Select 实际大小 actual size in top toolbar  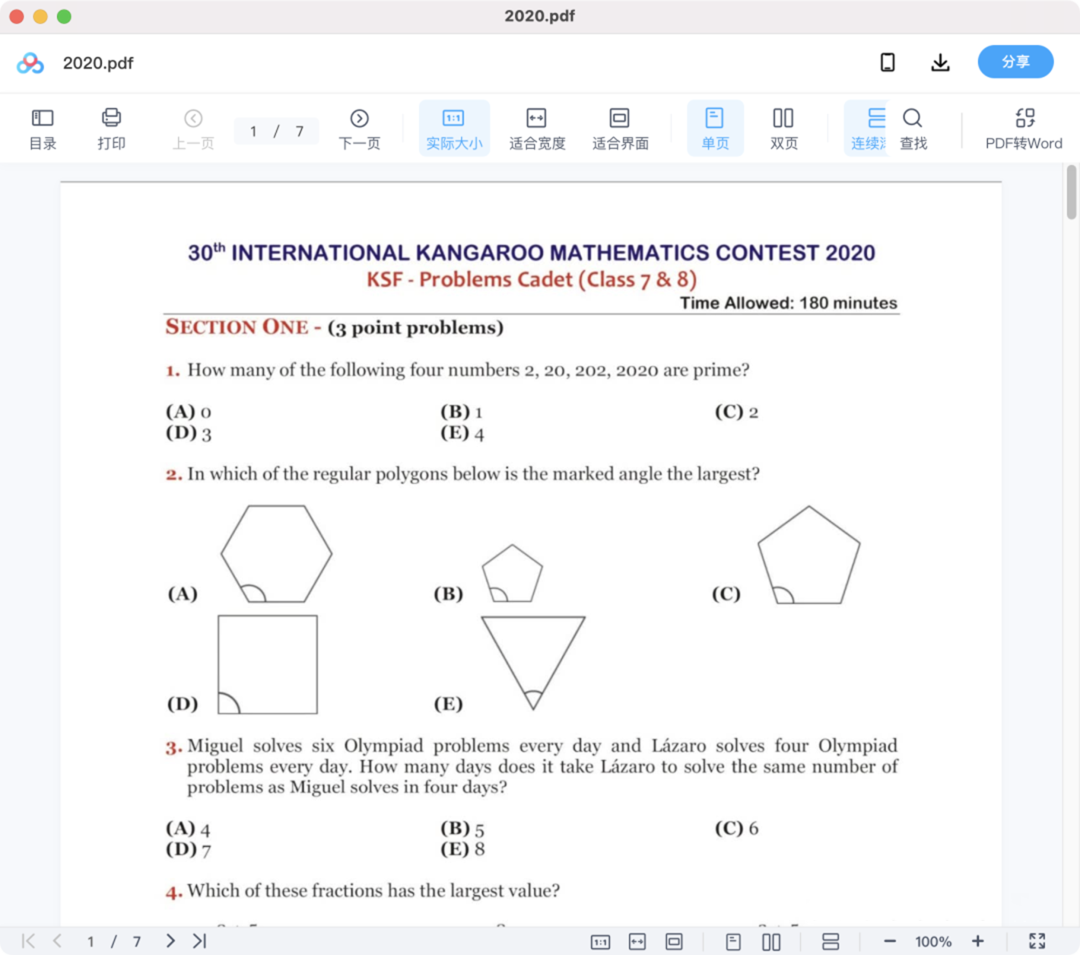point(454,129)
